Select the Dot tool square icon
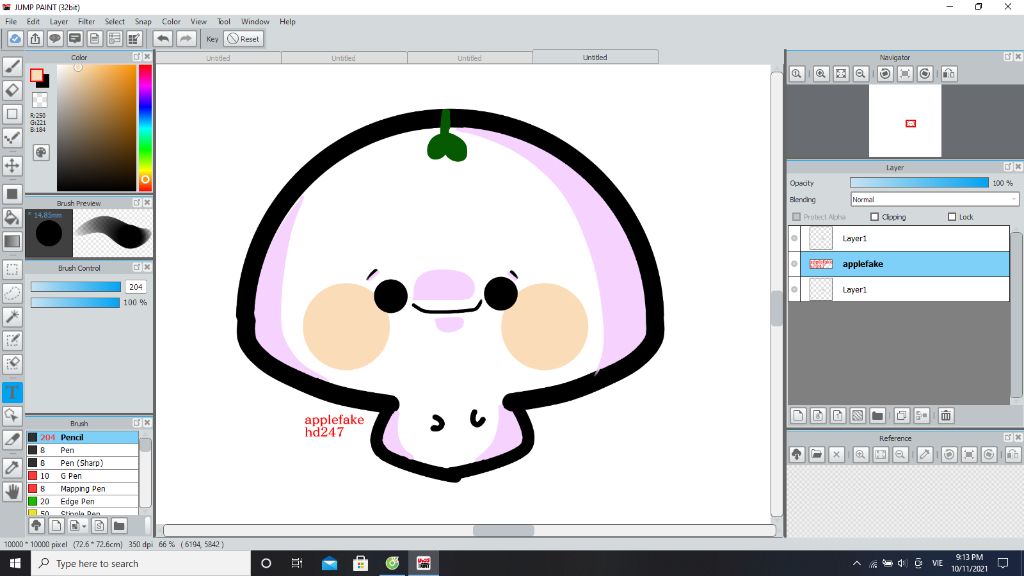 pyautogui.click(x=12, y=114)
